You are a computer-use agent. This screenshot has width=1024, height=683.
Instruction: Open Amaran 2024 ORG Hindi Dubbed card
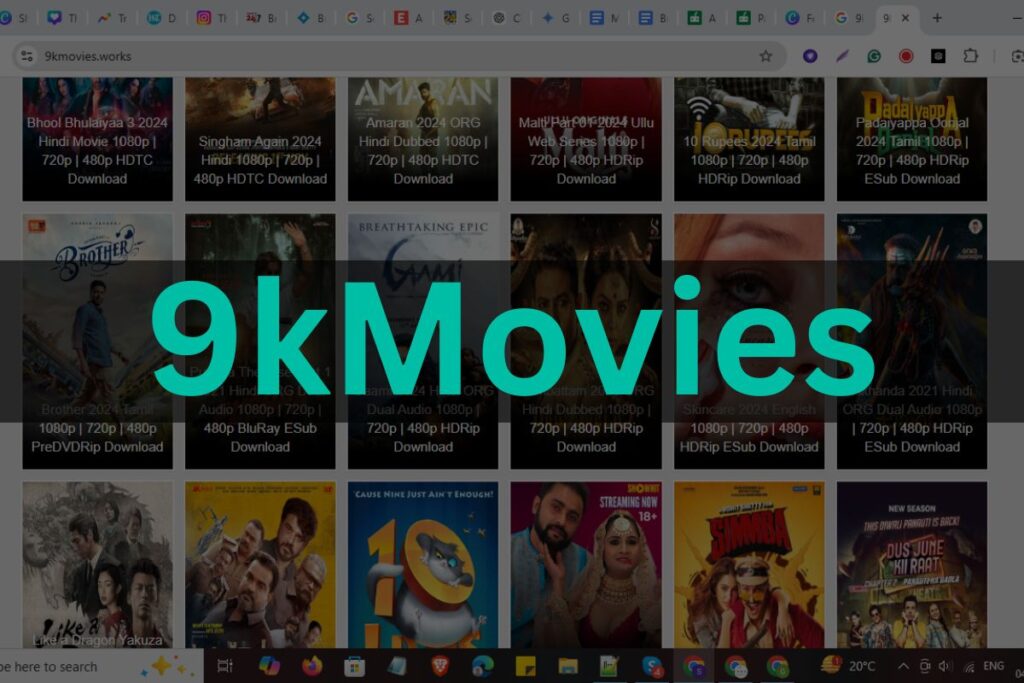tap(423, 138)
